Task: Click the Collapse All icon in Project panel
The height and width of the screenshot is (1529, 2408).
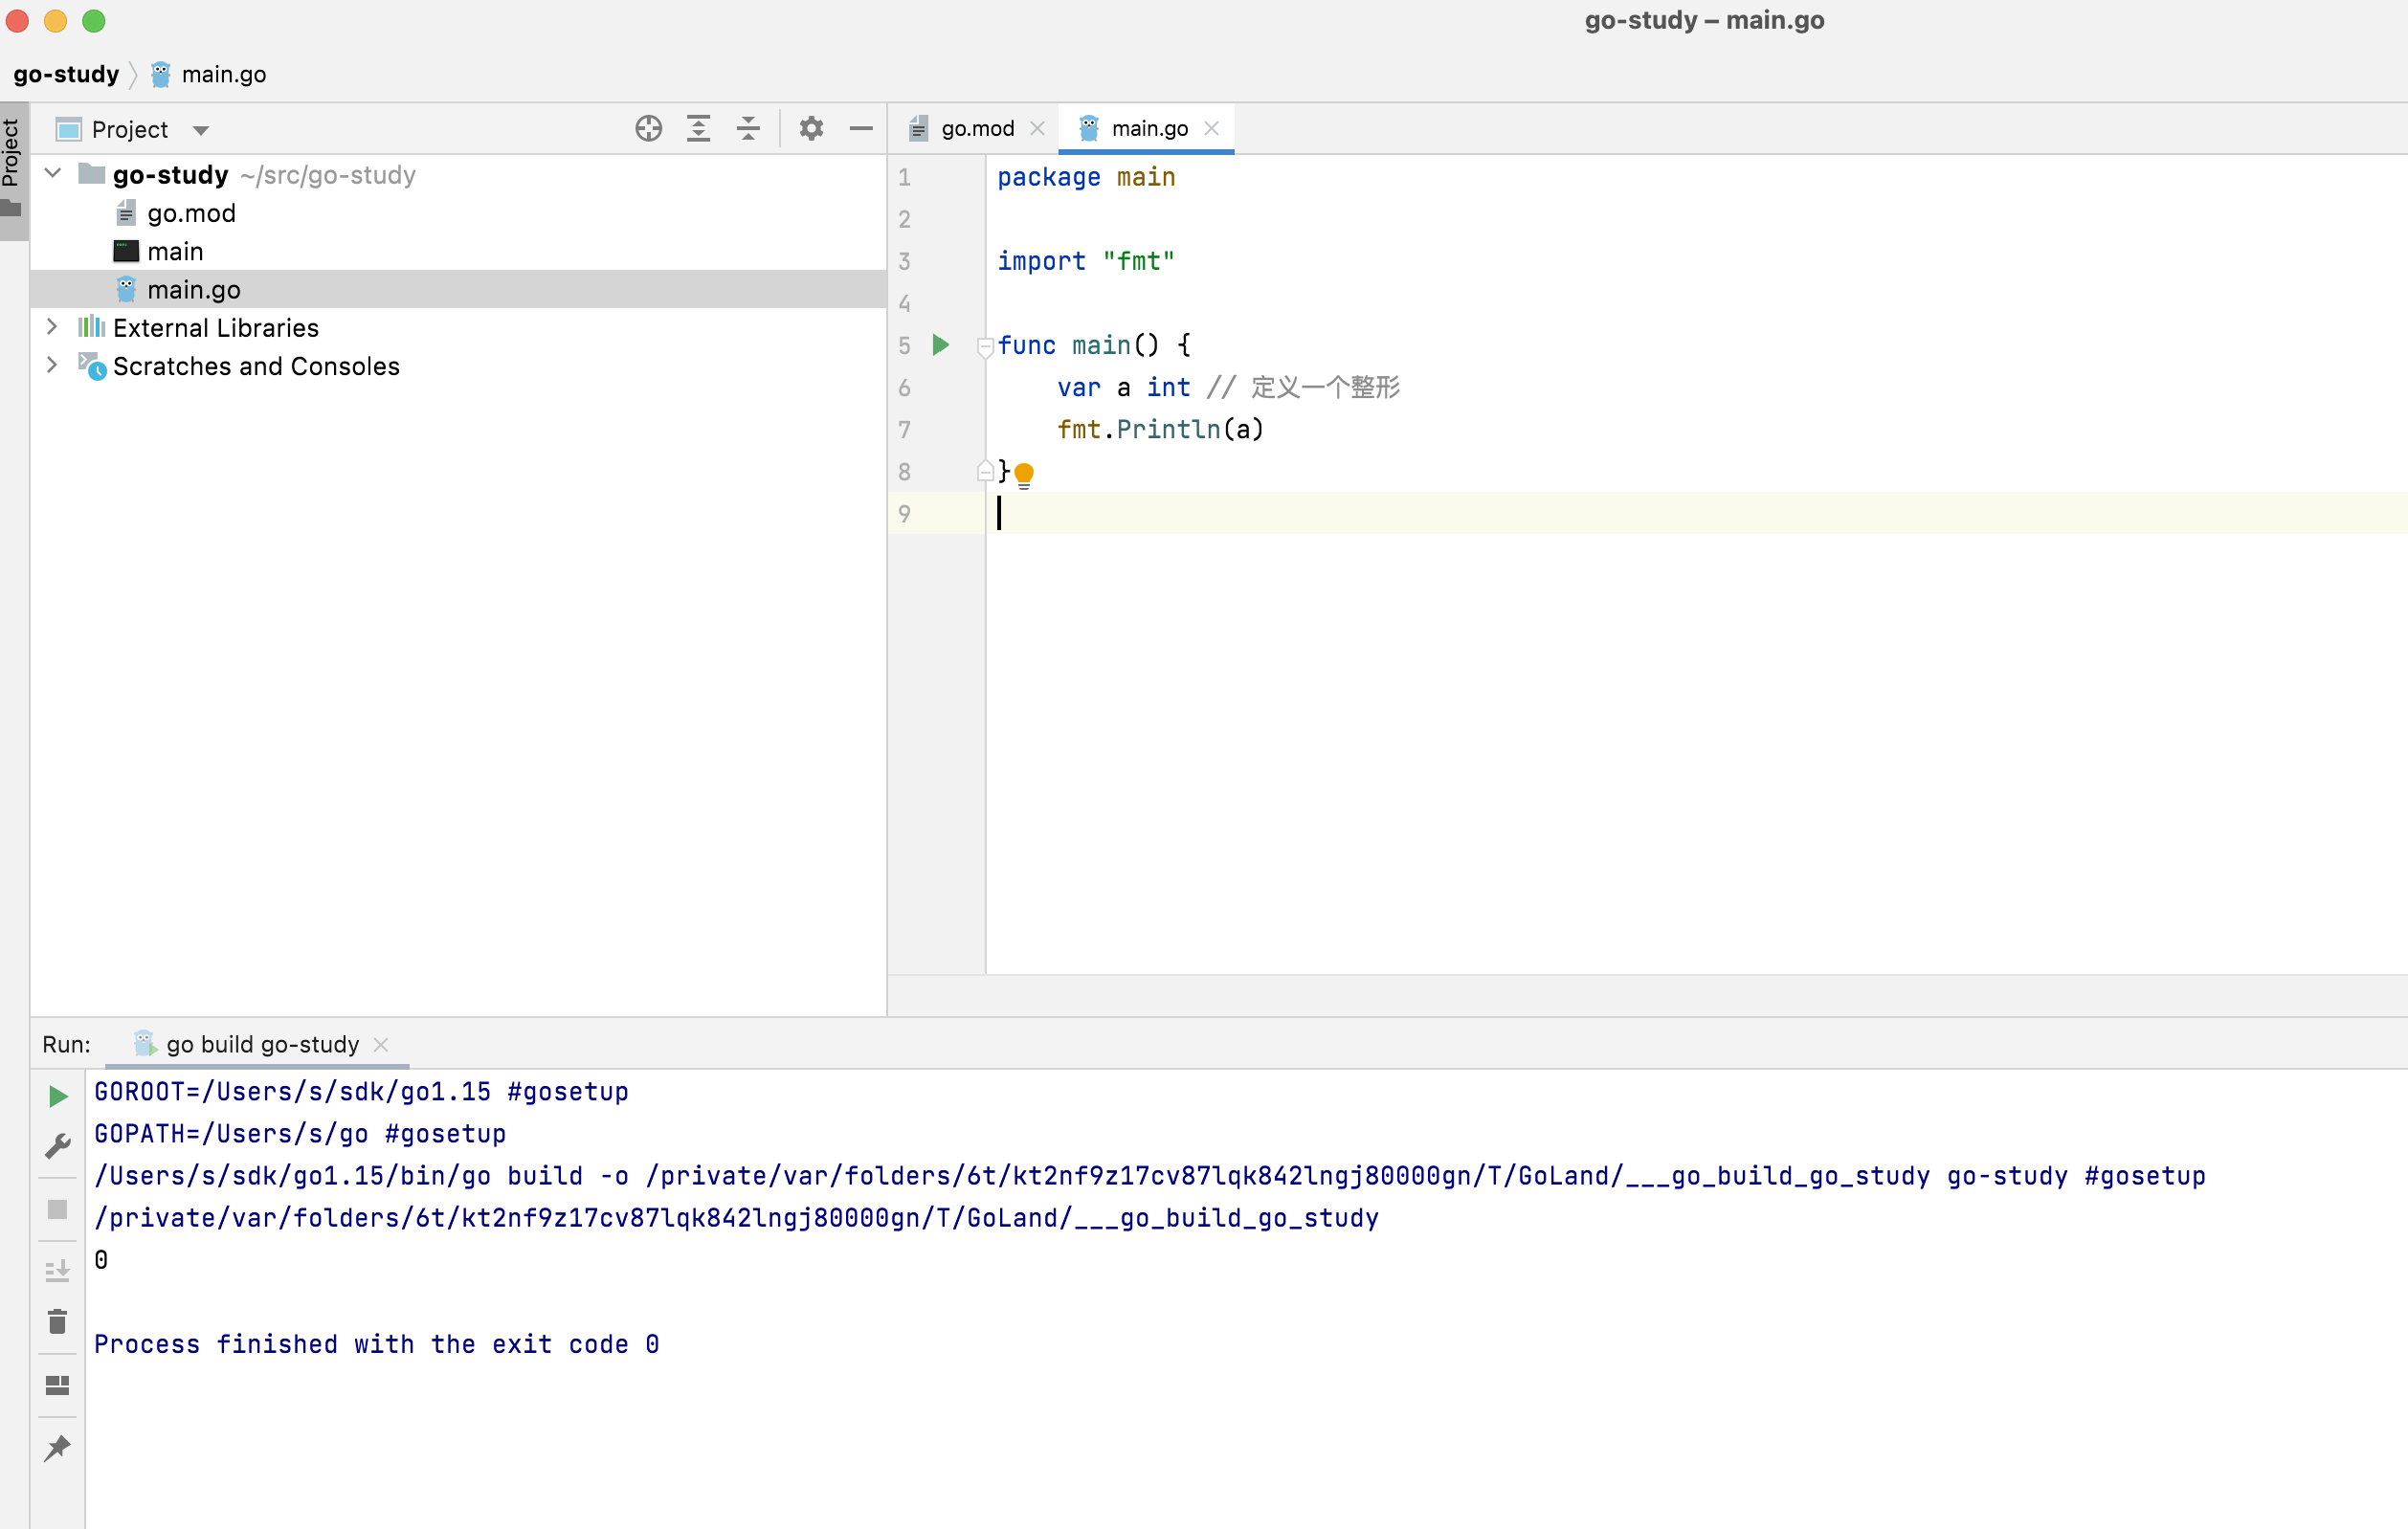Action: 748,129
